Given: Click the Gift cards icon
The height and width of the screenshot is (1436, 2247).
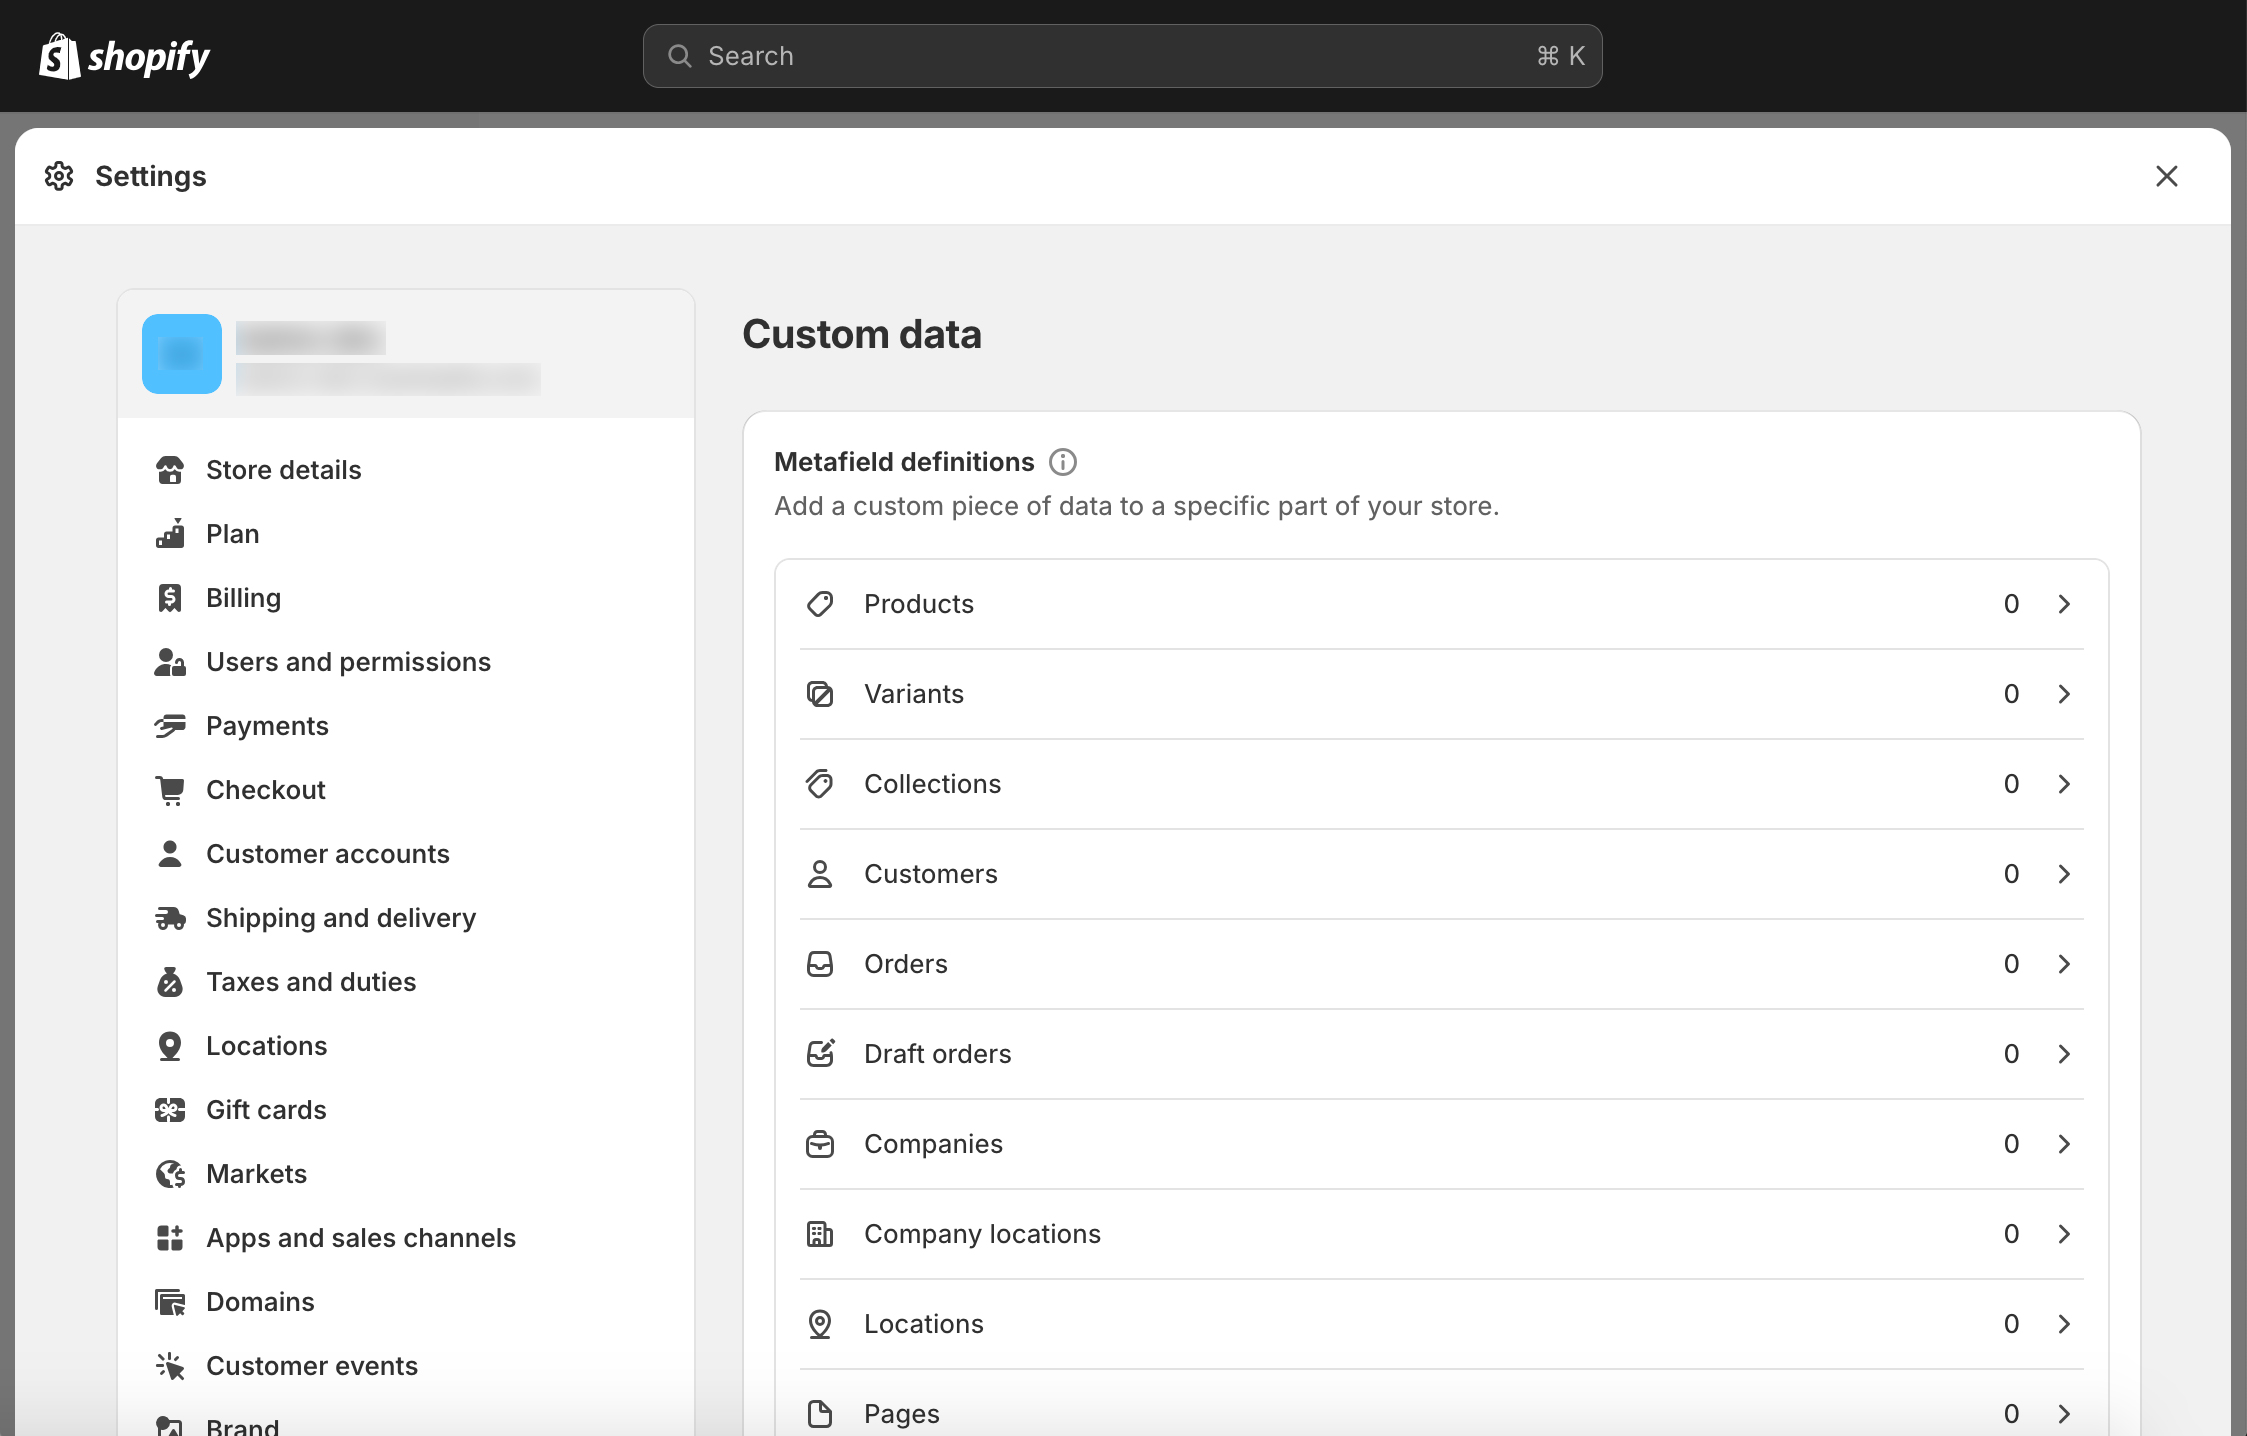Looking at the screenshot, I should (x=170, y=1110).
